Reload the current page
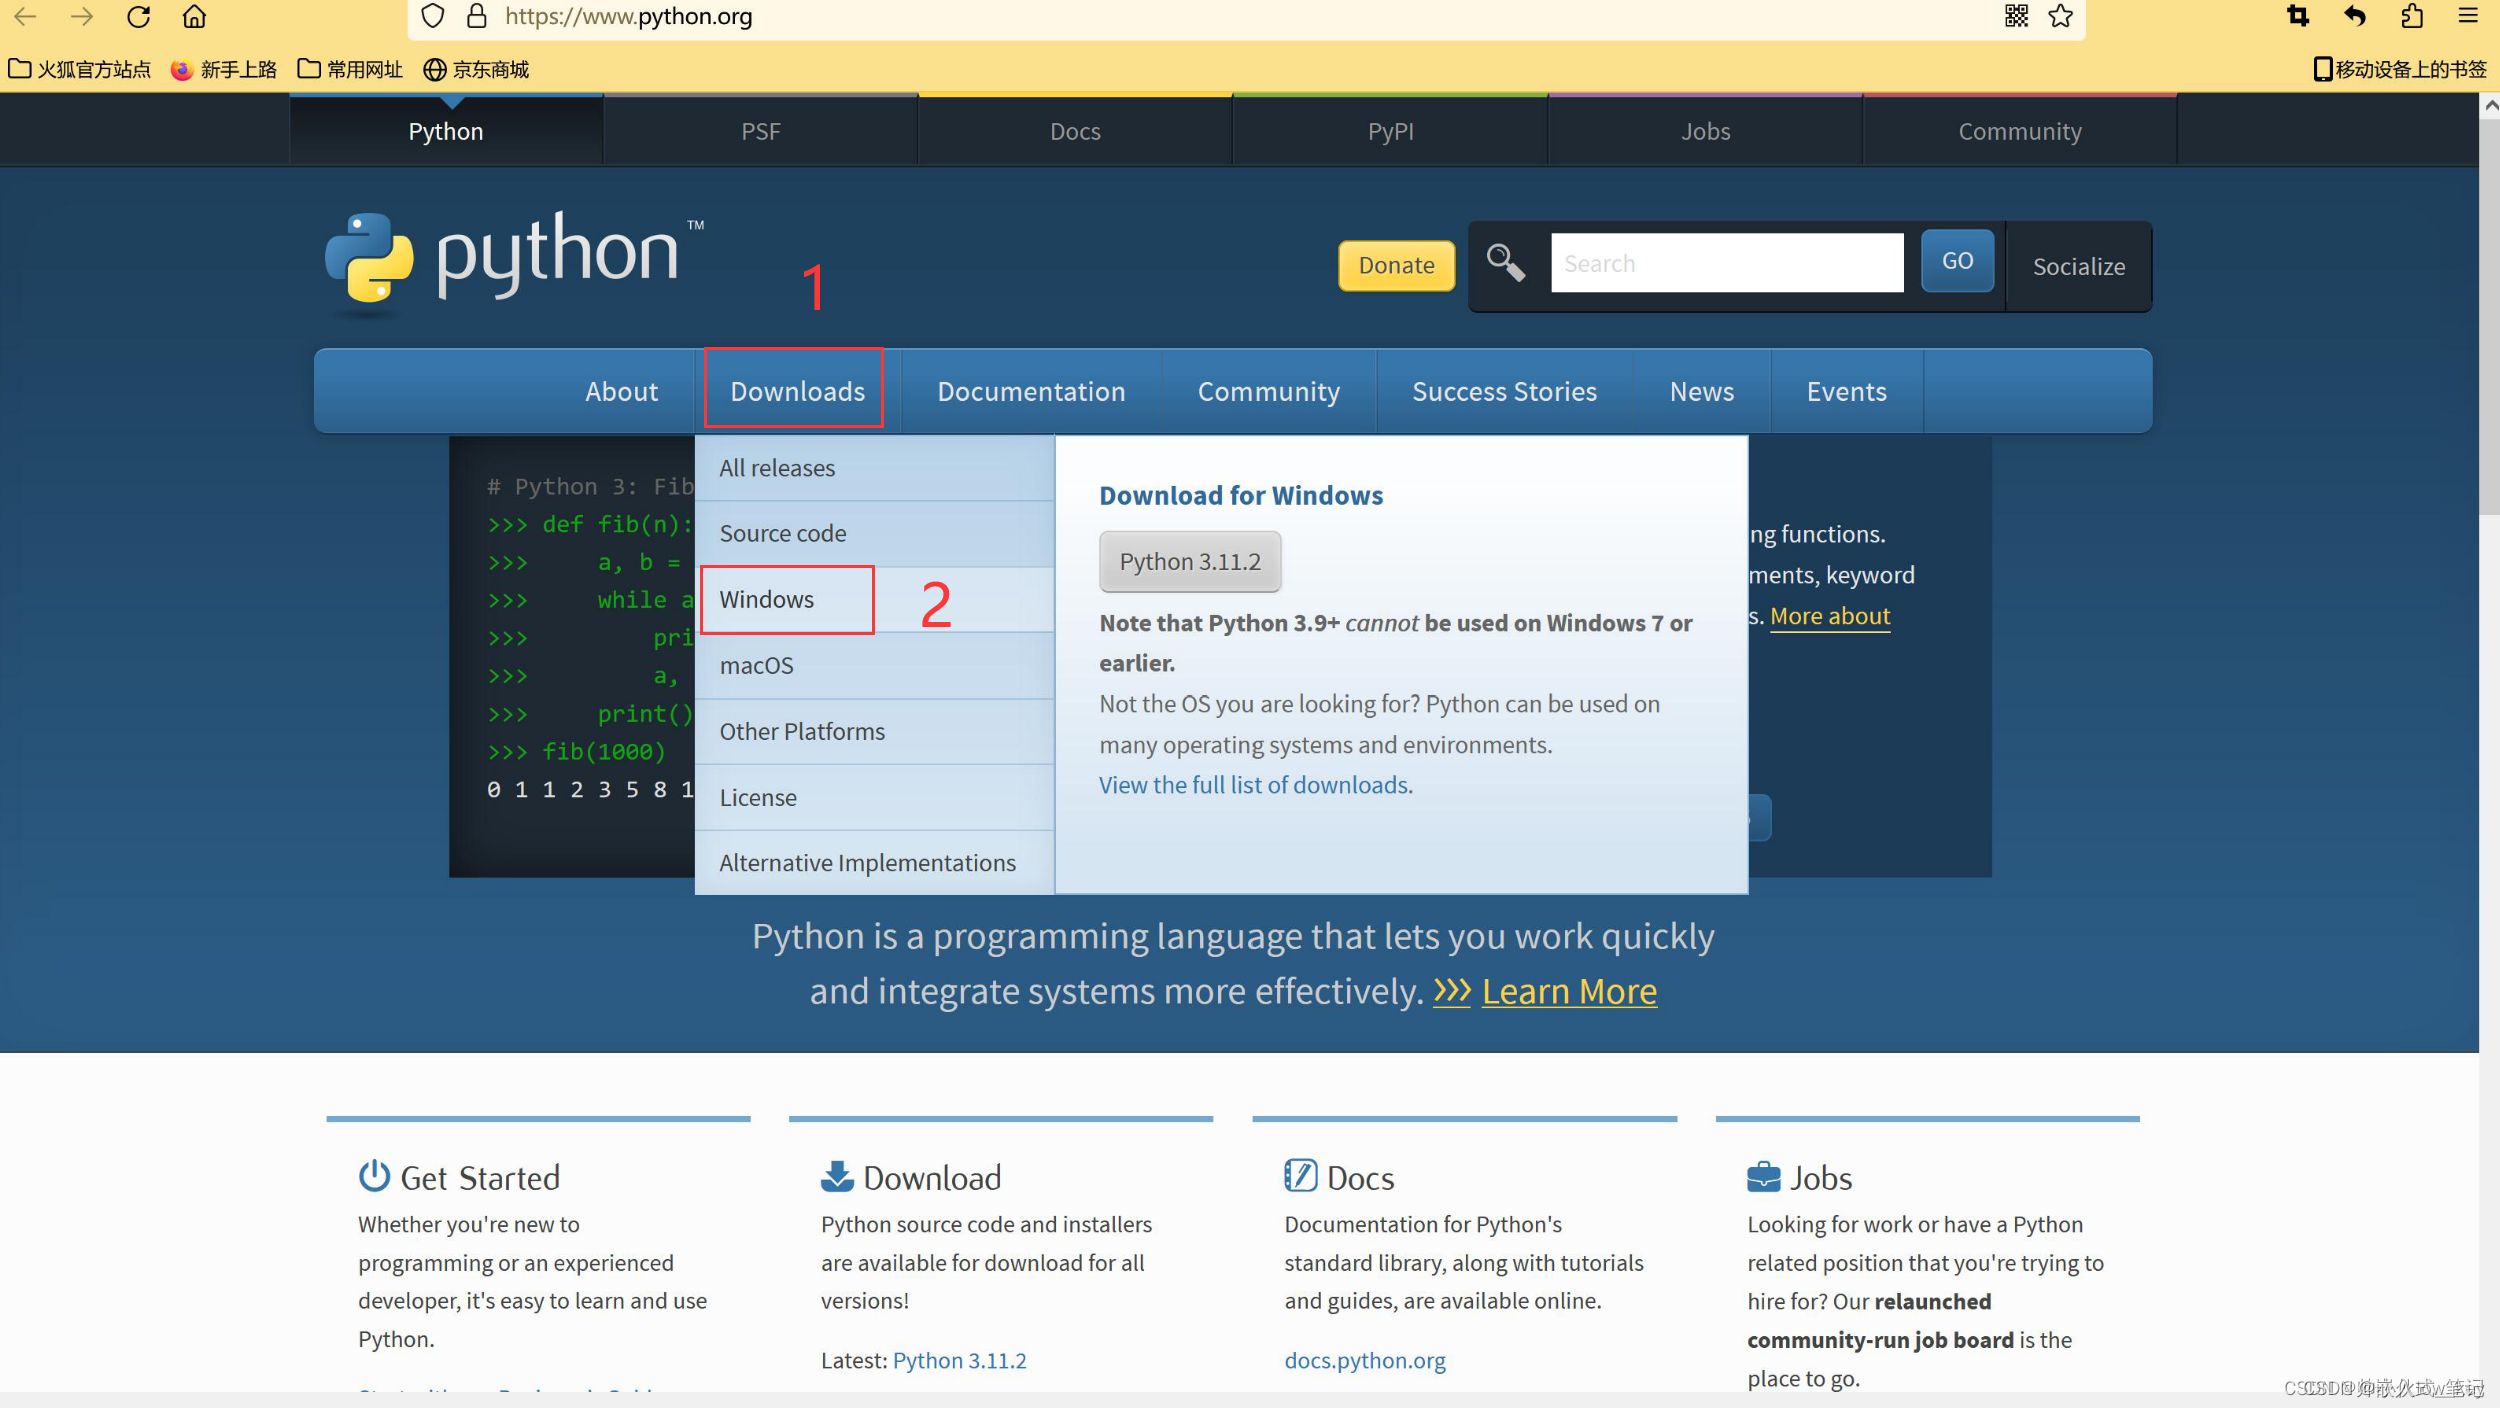This screenshot has width=2500, height=1408. pos(139,16)
